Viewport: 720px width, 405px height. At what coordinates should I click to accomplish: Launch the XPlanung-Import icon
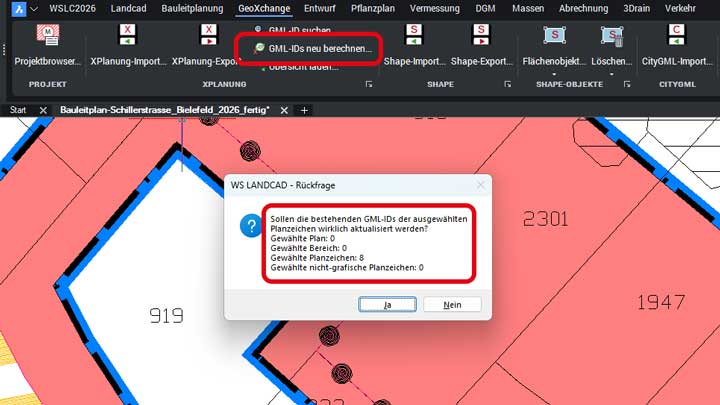coord(128,35)
